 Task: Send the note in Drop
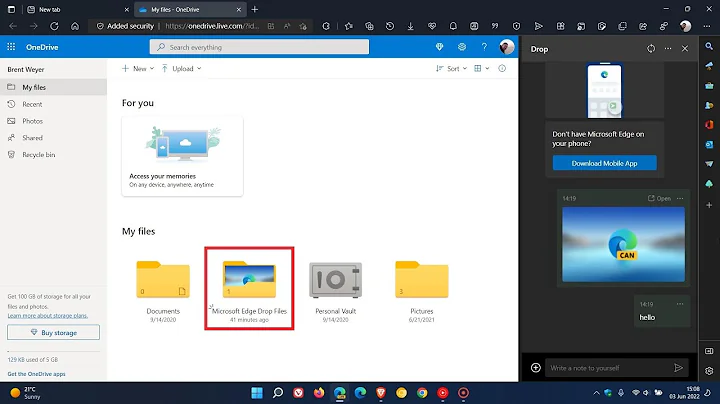pos(678,368)
